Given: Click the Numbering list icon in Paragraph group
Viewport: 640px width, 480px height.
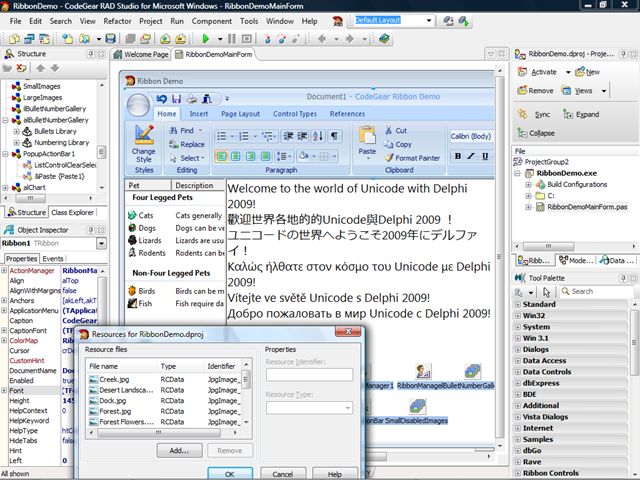Looking at the screenshot, I should click(x=243, y=136).
